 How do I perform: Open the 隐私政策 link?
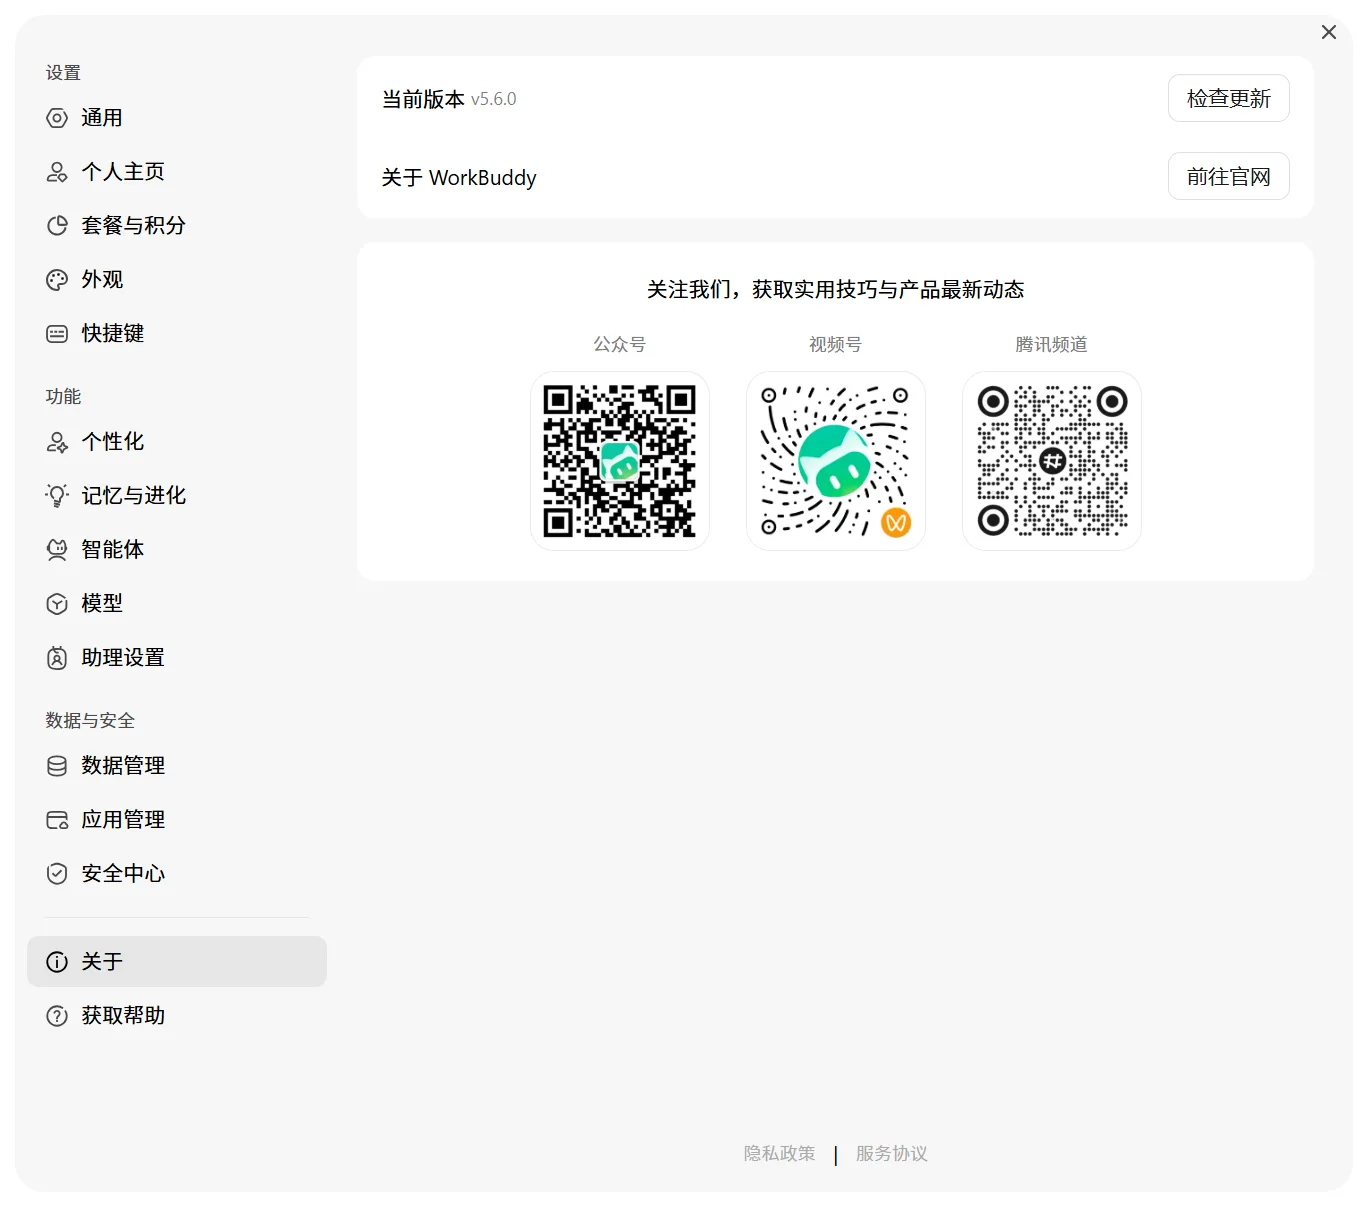[x=779, y=1153]
